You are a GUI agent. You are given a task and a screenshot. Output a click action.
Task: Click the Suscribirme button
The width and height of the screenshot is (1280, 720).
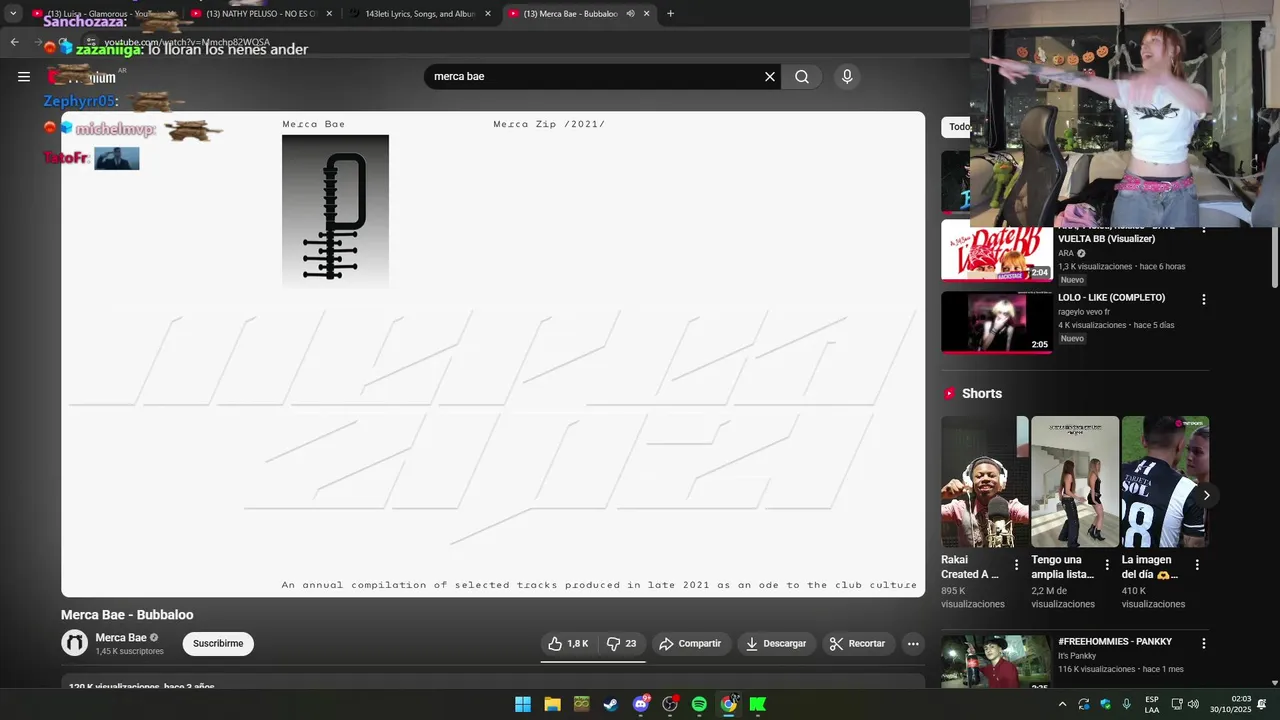click(218, 644)
